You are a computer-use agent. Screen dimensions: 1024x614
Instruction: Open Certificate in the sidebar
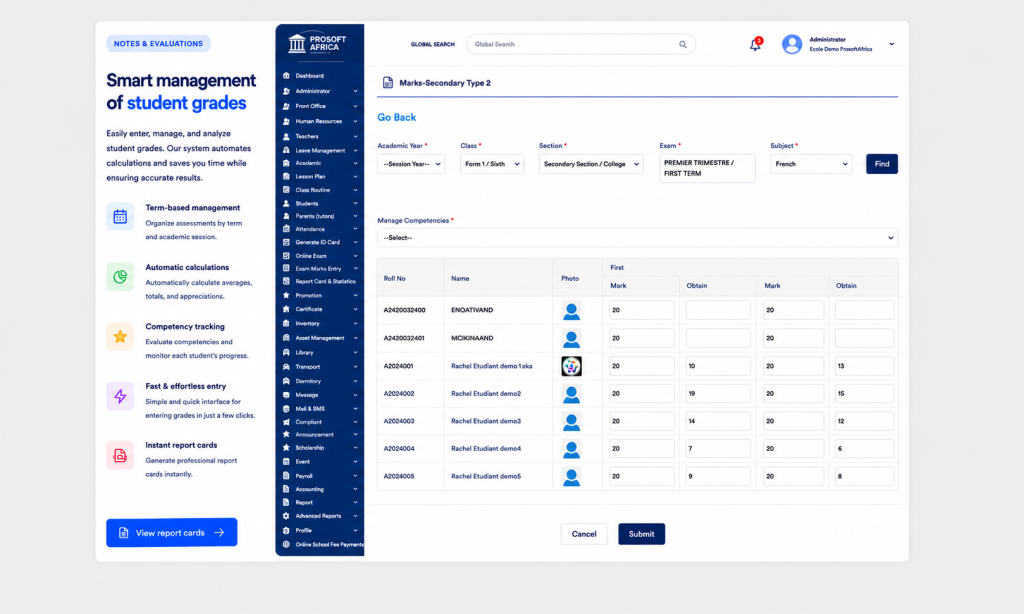(x=320, y=309)
